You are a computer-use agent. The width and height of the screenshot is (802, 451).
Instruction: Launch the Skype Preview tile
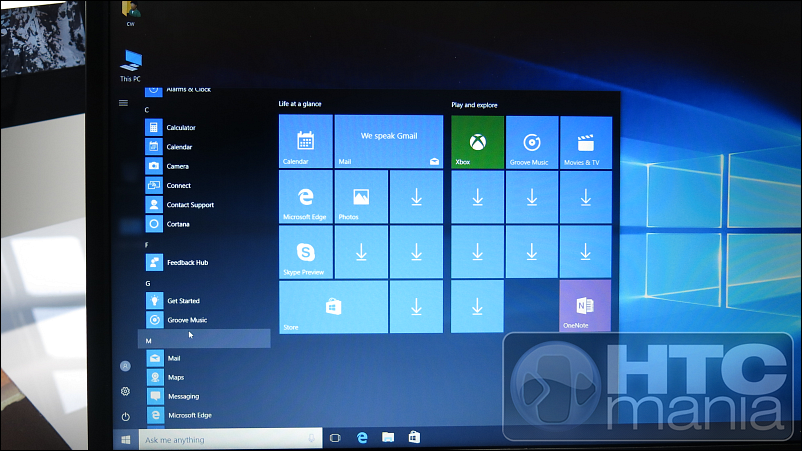(x=306, y=252)
